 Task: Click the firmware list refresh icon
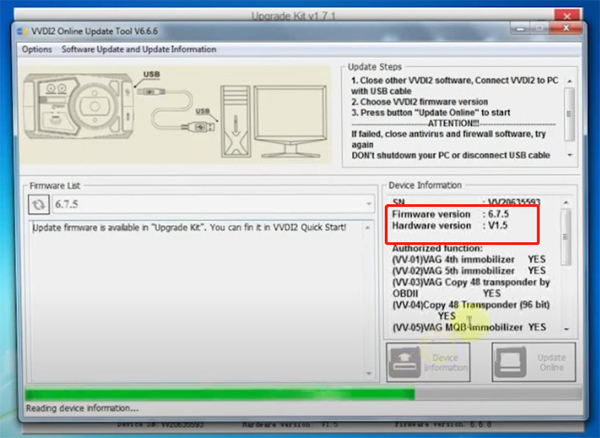[39, 204]
